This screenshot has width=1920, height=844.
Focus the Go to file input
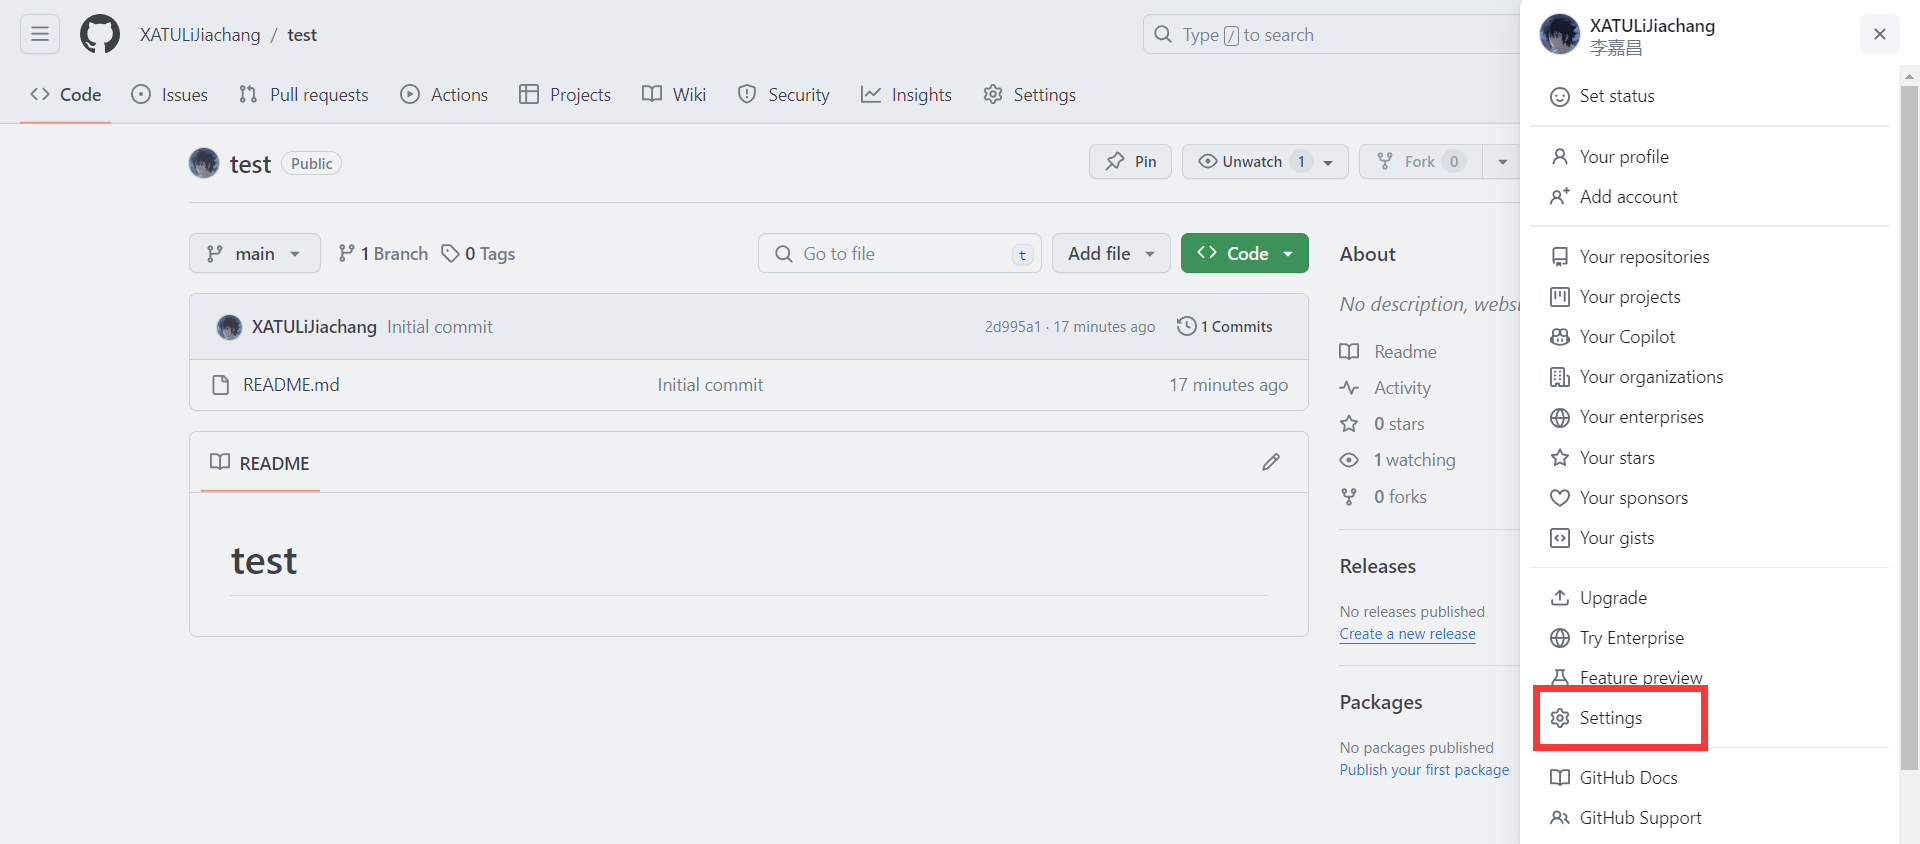click(900, 254)
